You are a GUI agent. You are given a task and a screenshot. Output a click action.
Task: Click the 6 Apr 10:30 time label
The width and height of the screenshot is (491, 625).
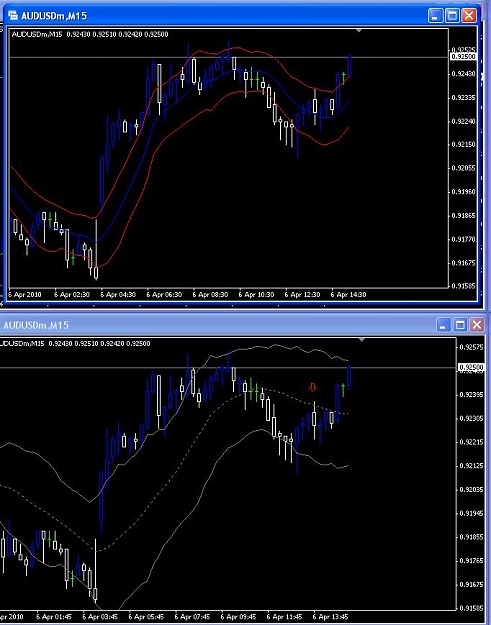pyautogui.click(x=256, y=295)
